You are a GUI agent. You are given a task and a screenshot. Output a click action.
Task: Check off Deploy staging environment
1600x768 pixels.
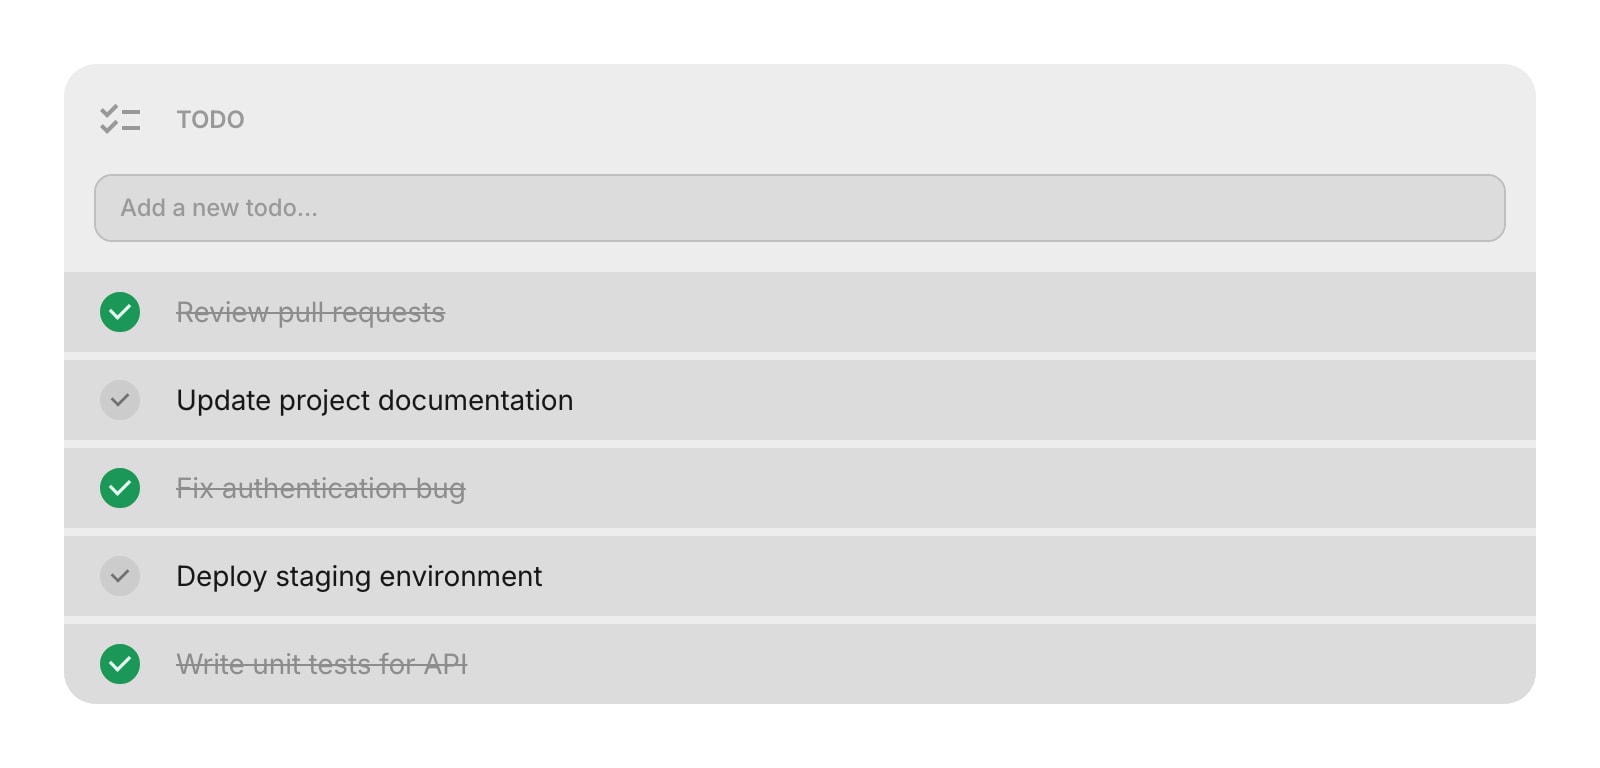[x=120, y=576]
